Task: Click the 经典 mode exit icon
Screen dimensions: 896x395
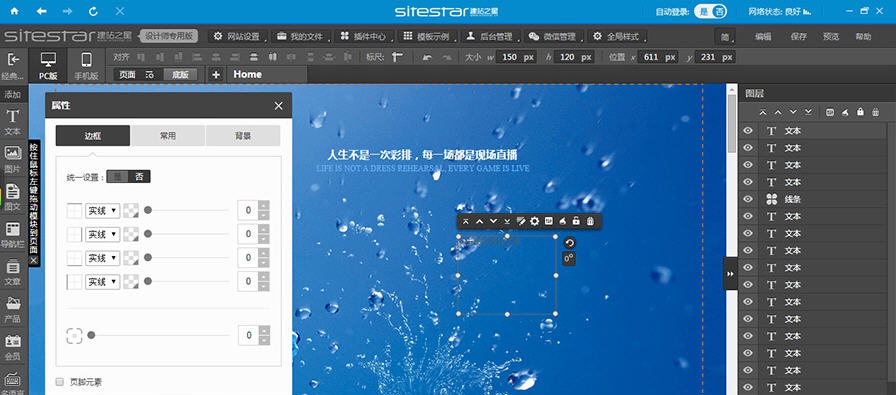Action: click(13, 65)
